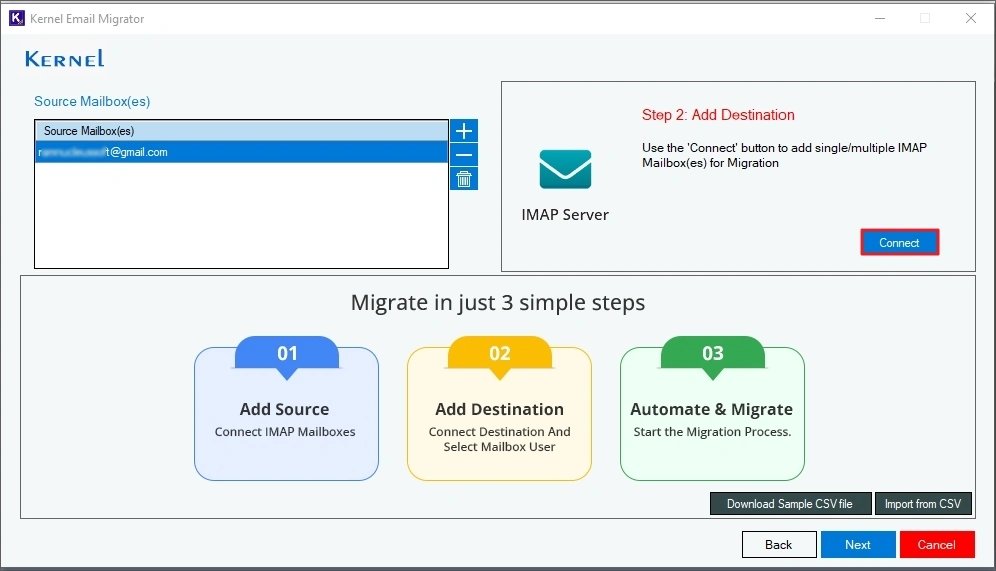The height and width of the screenshot is (571, 996).
Task: Click the Kernel logo in header
Action: point(65,59)
